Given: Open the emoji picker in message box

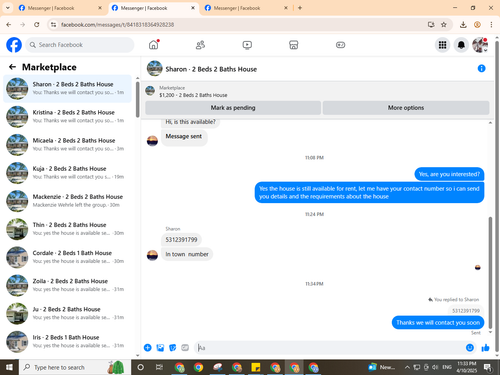Looking at the screenshot, I should [x=470, y=348].
